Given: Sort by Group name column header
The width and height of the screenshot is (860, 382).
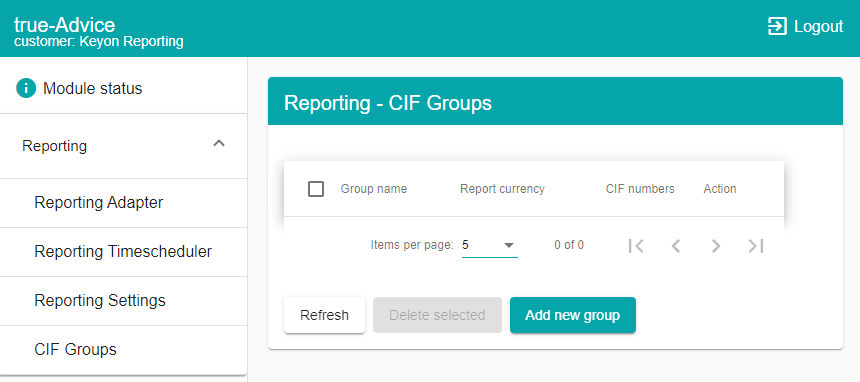Looking at the screenshot, I should pyautogui.click(x=374, y=189).
